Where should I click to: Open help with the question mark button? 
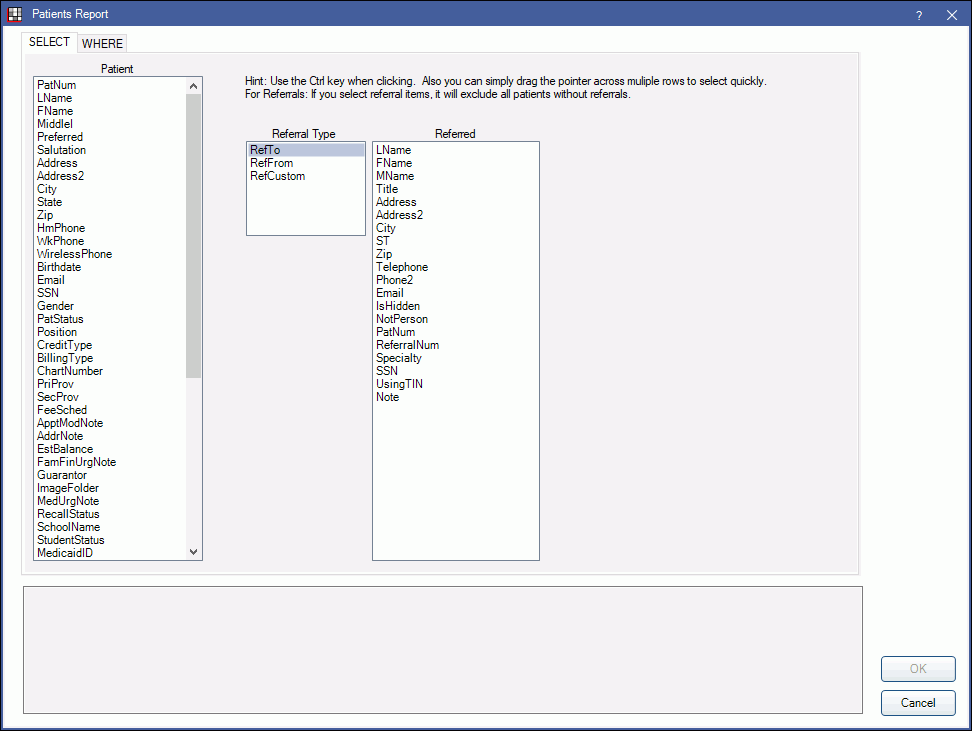tap(919, 15)
